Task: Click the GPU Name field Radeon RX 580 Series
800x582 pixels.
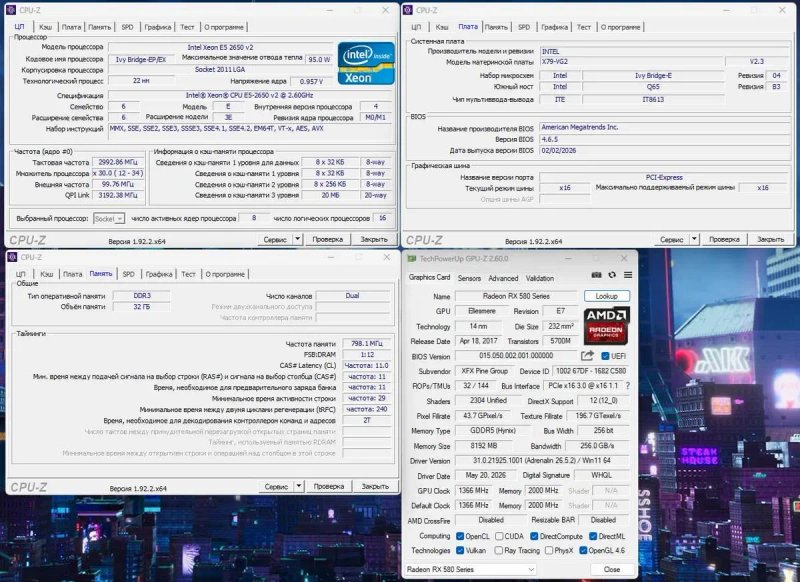Action: click(x=516, y=296)
